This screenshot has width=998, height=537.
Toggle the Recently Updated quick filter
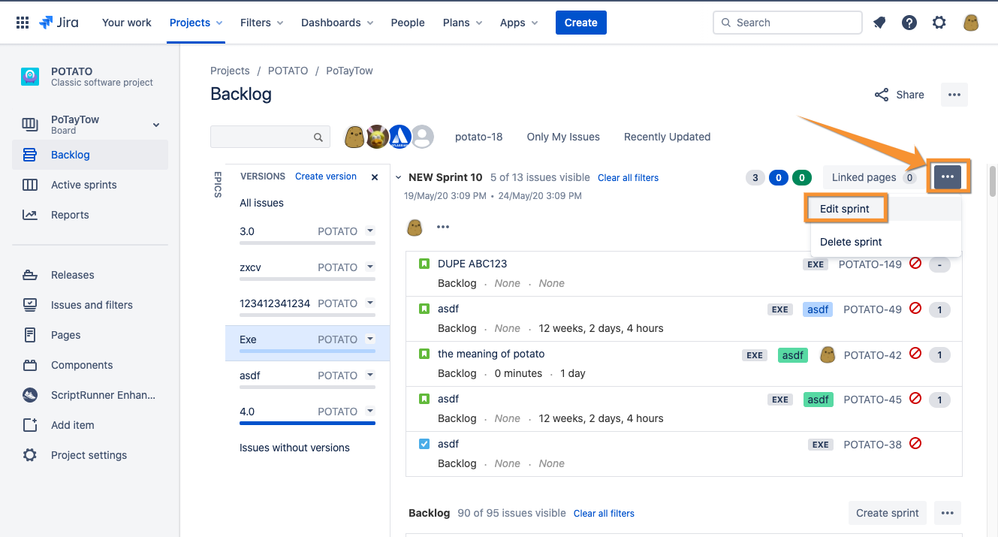click(667, 137)
